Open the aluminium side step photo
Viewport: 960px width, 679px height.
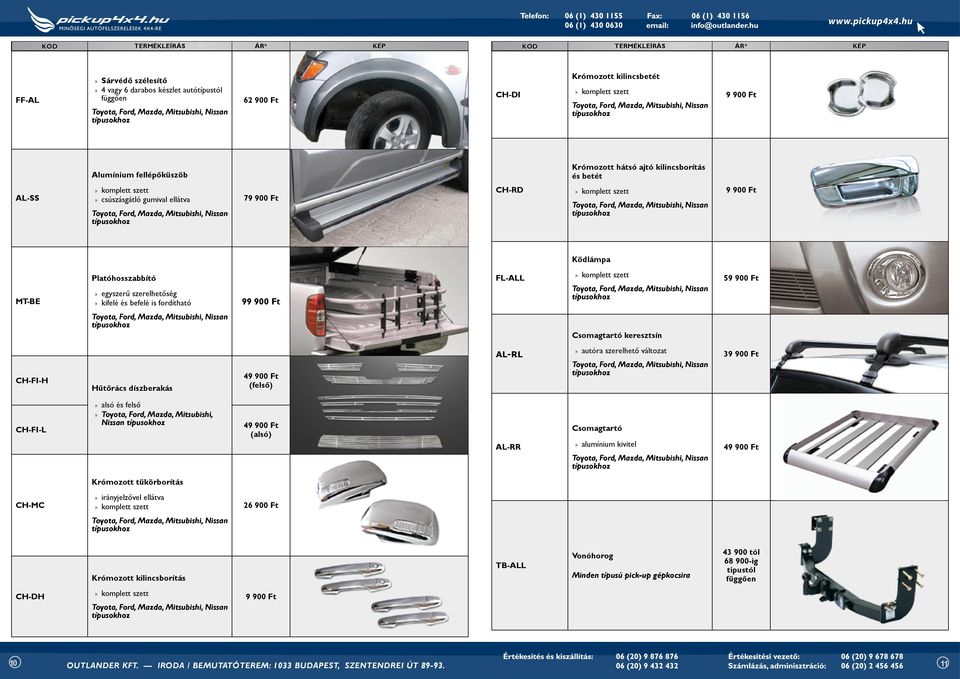click(x=379, y=198)
